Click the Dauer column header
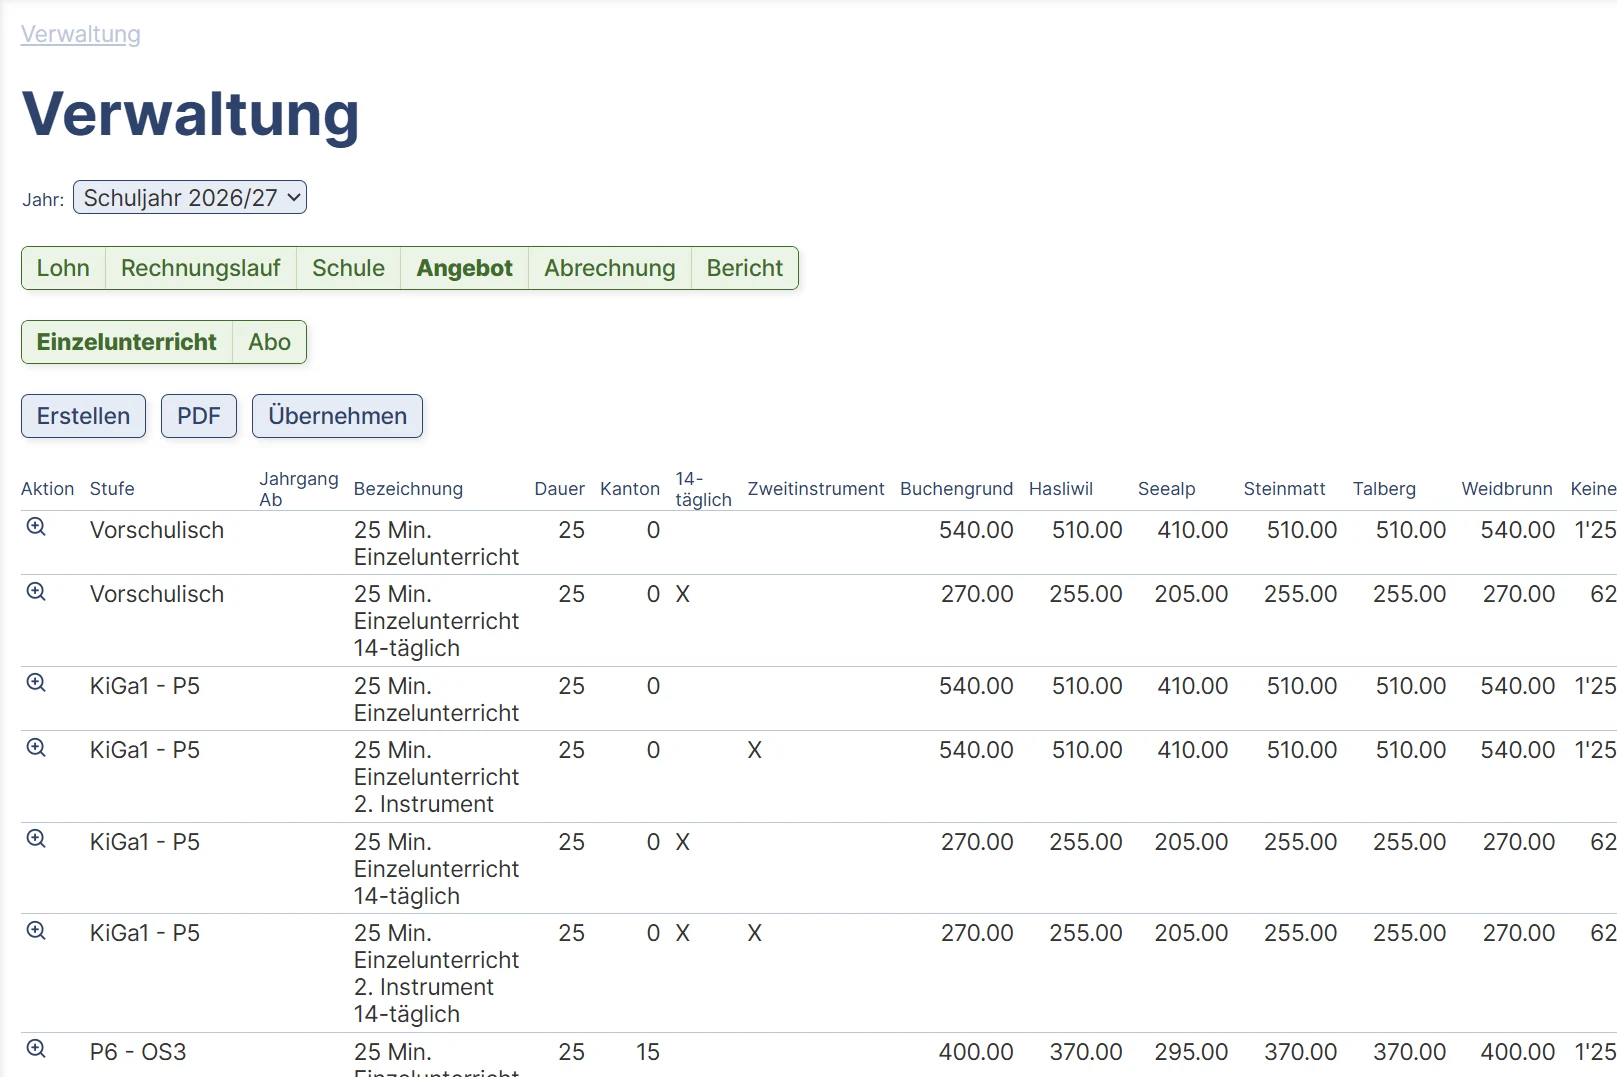1617x1077 pixels. [560, 489]
